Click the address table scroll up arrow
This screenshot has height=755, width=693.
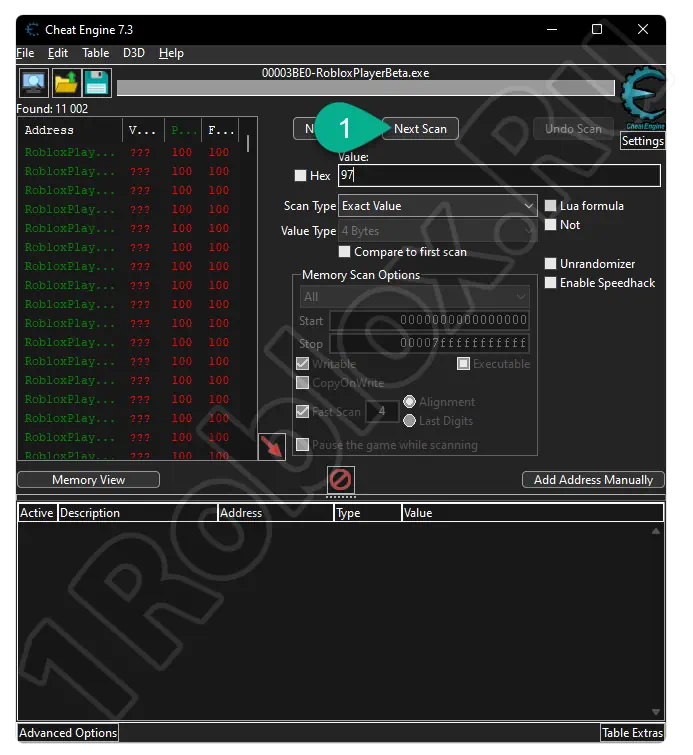point(655,531)
